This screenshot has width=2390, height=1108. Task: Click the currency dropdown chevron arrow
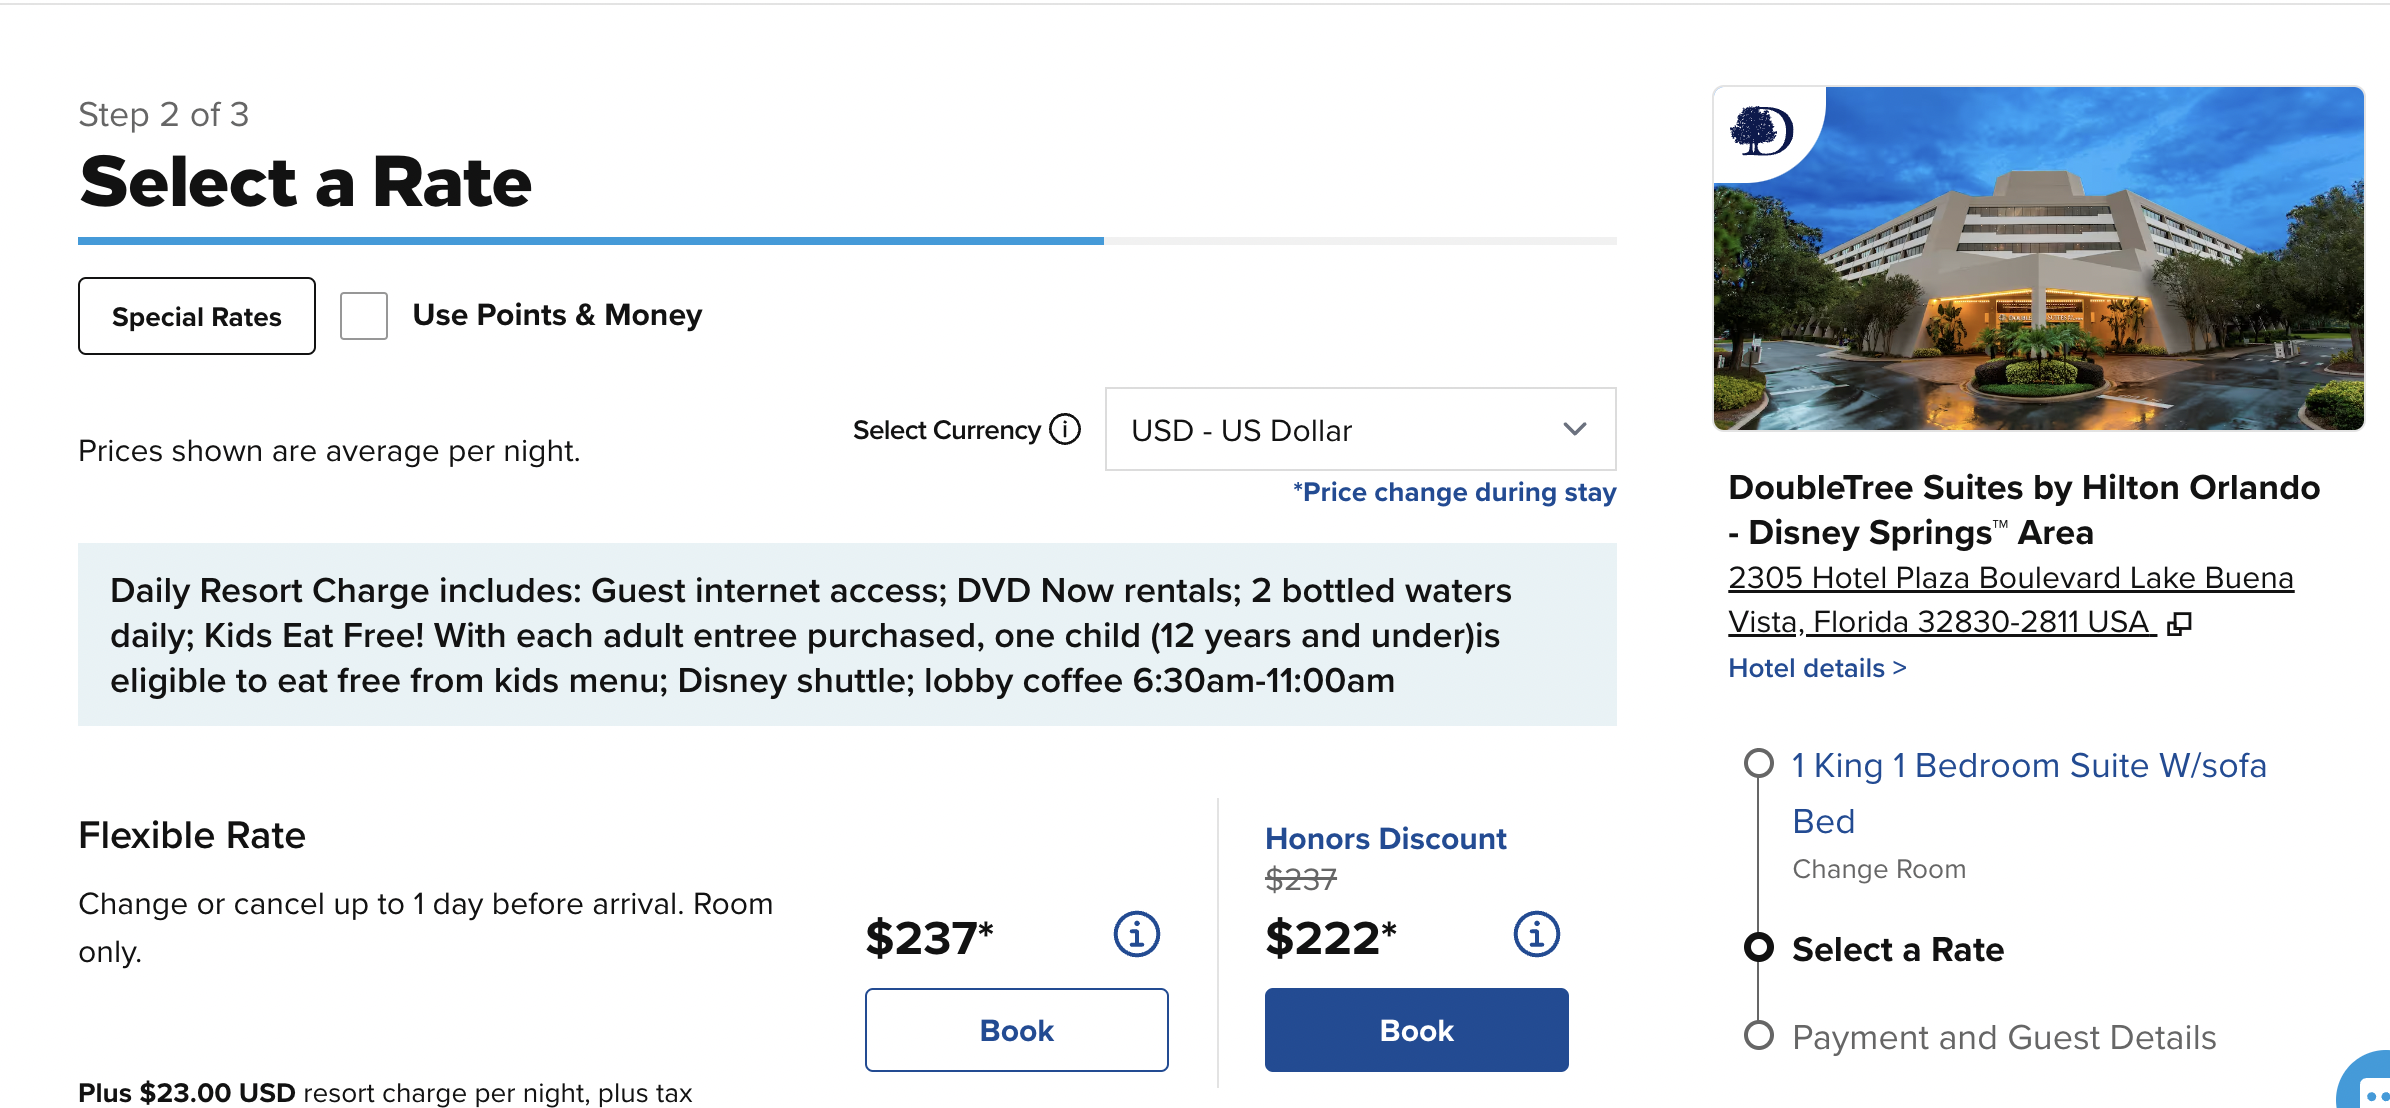[1574, 430]
